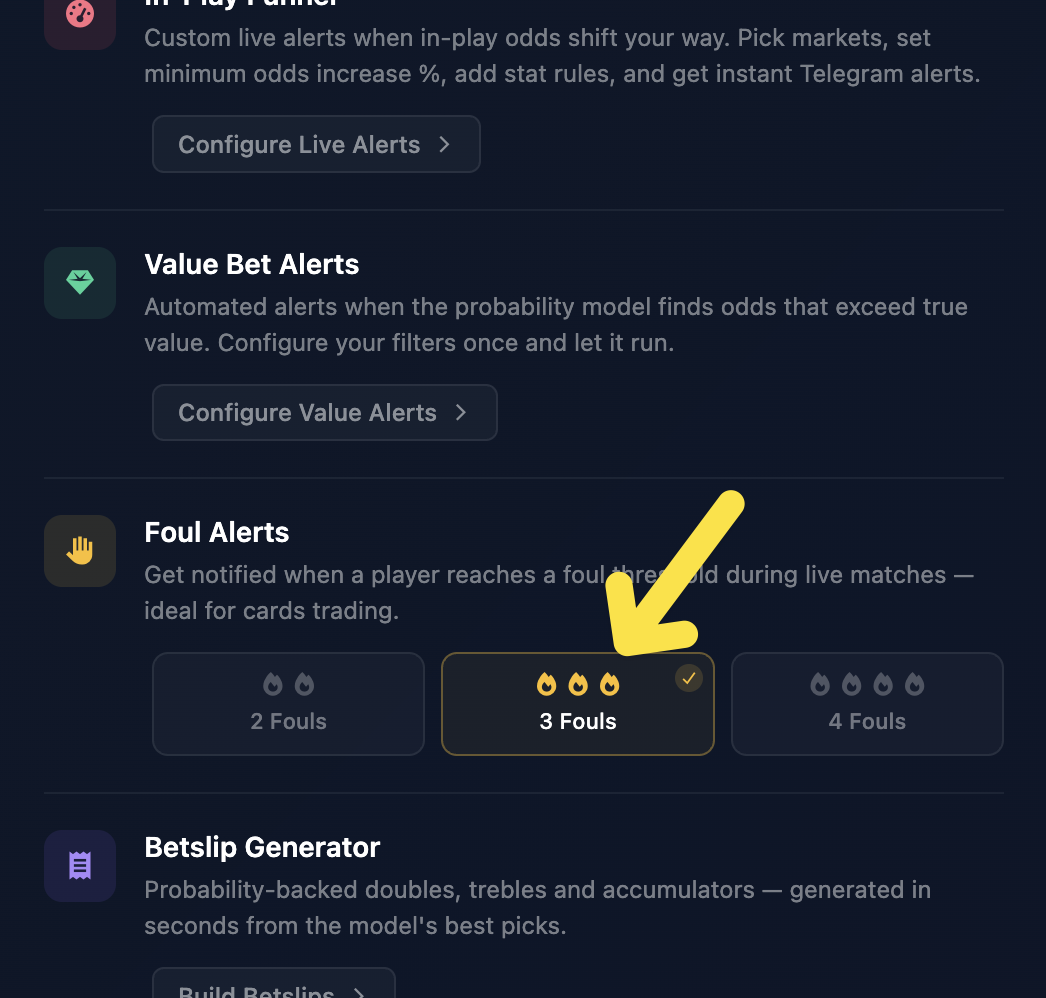Screen dimensions: 1046x998
Task: Open Configure Value Alerts
Action: click(325, 412)
